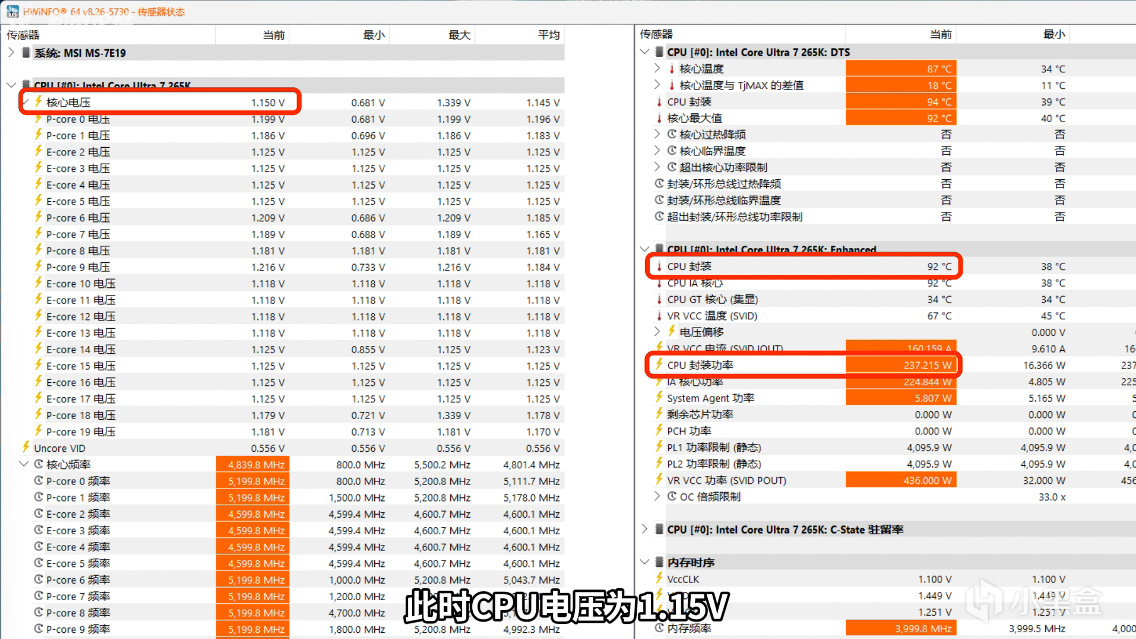This screenshot has height=639, width=1136.
Task: Click the lightning icon beside PCH 功率
Action: tap(659, 430)
